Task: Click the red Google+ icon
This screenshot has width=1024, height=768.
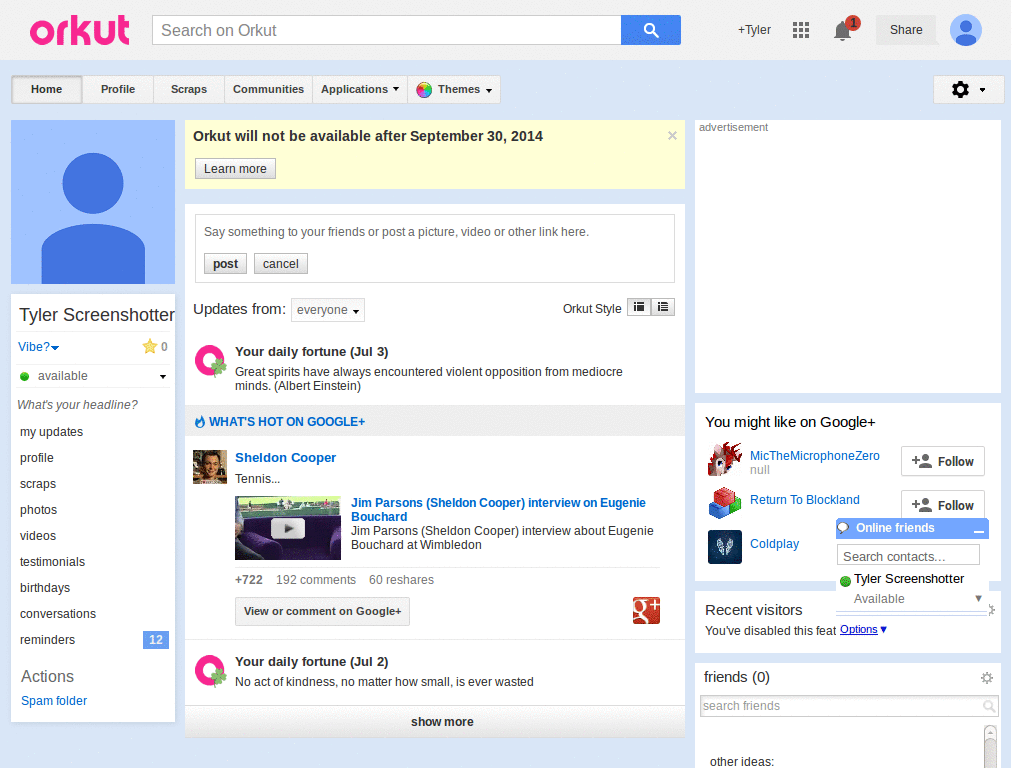Action: point(646,611)
